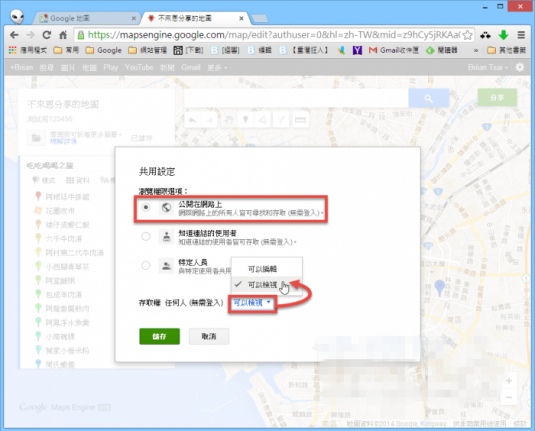Click the map zoom in plus button

pyautogui.click(x=509, y=381)
